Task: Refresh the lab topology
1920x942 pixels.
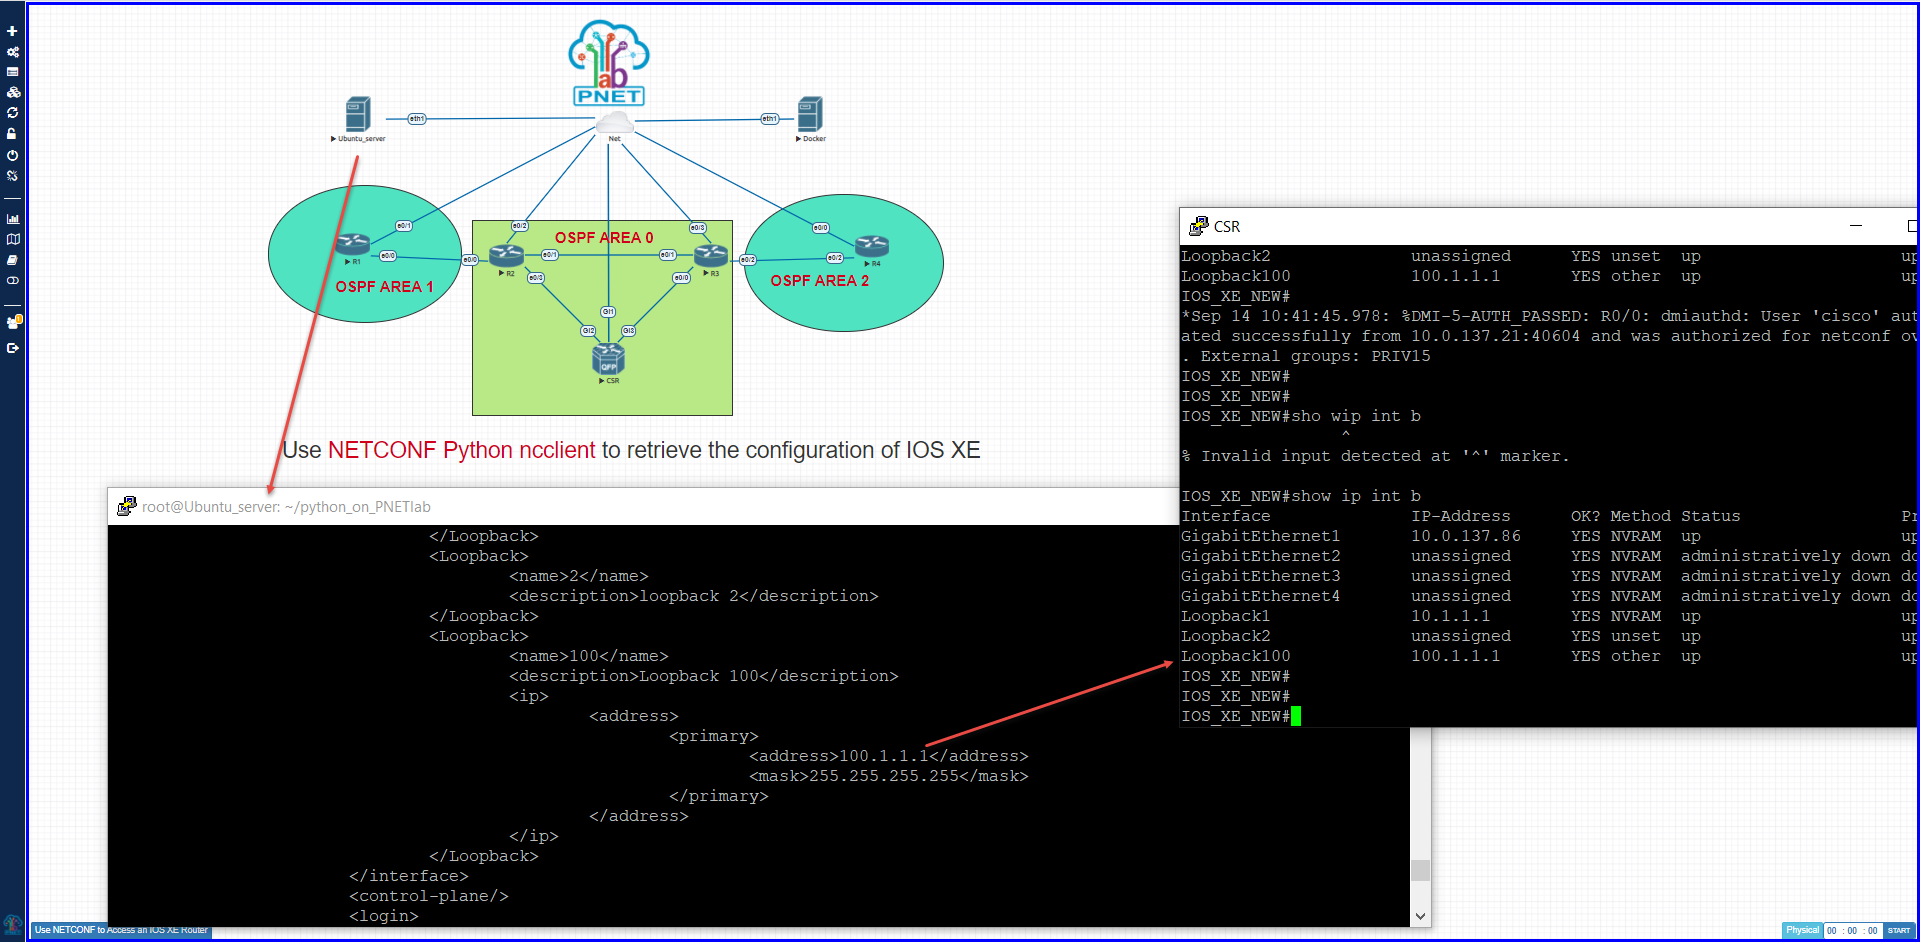Action: pyautogui.click(x=13, y=112)
